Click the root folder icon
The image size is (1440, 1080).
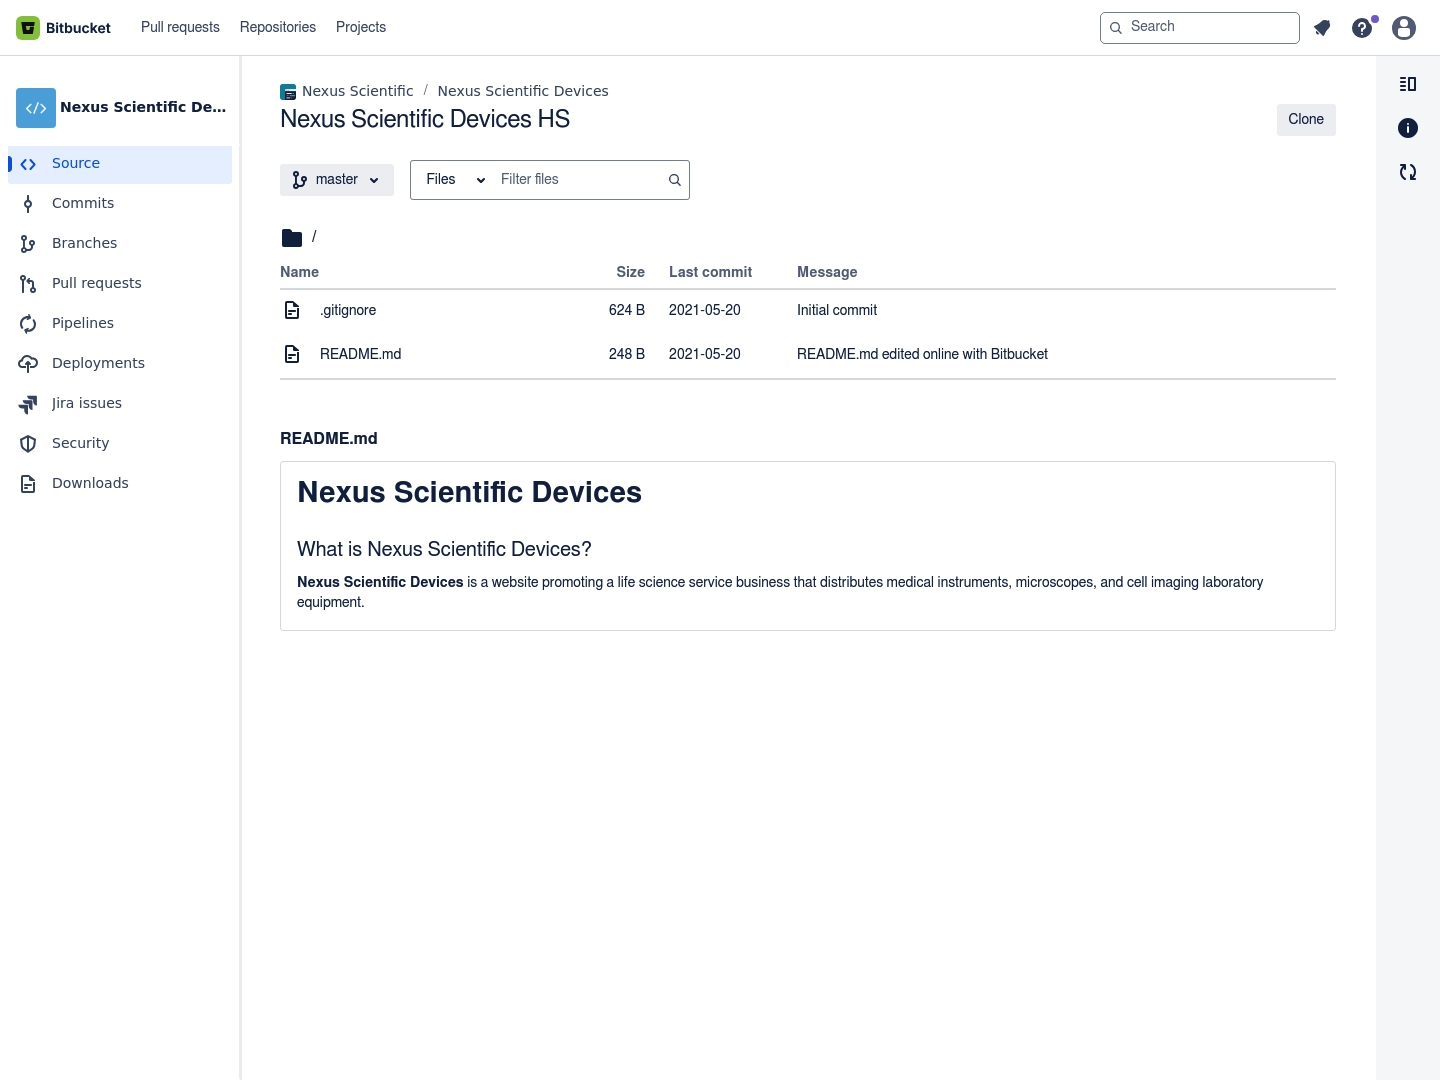292,238
